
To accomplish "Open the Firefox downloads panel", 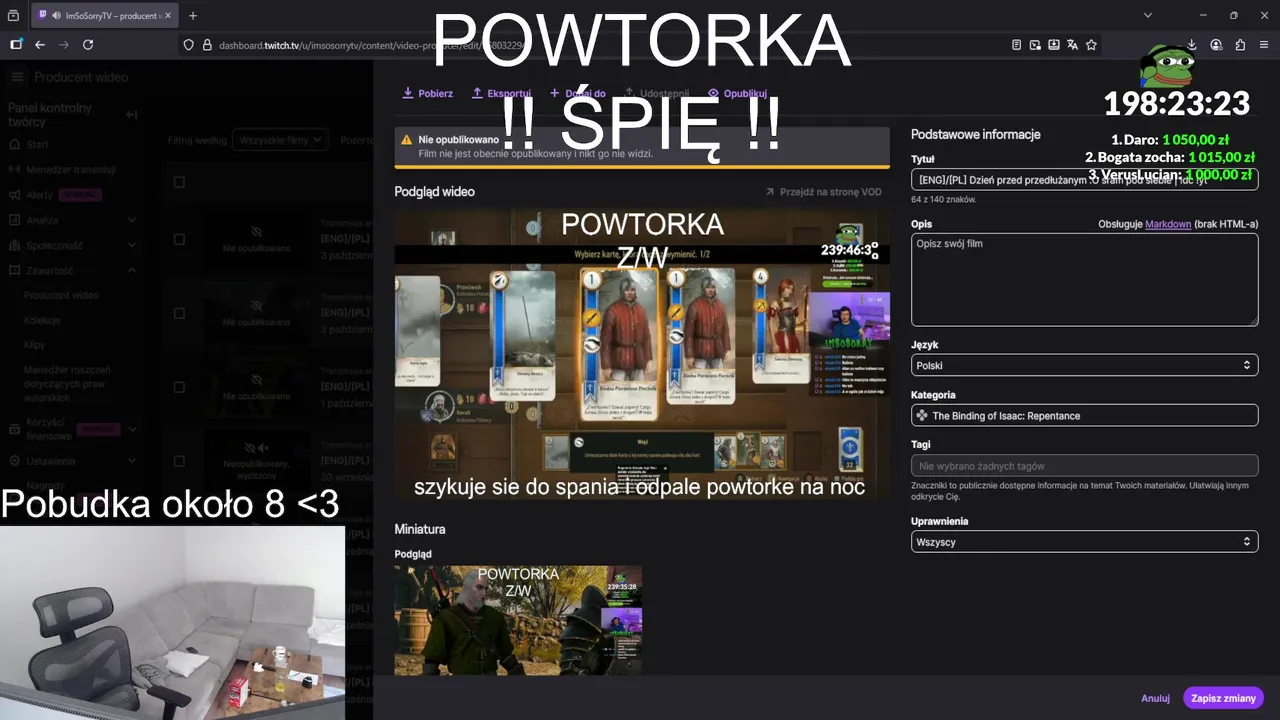I will coord(1191,45).
